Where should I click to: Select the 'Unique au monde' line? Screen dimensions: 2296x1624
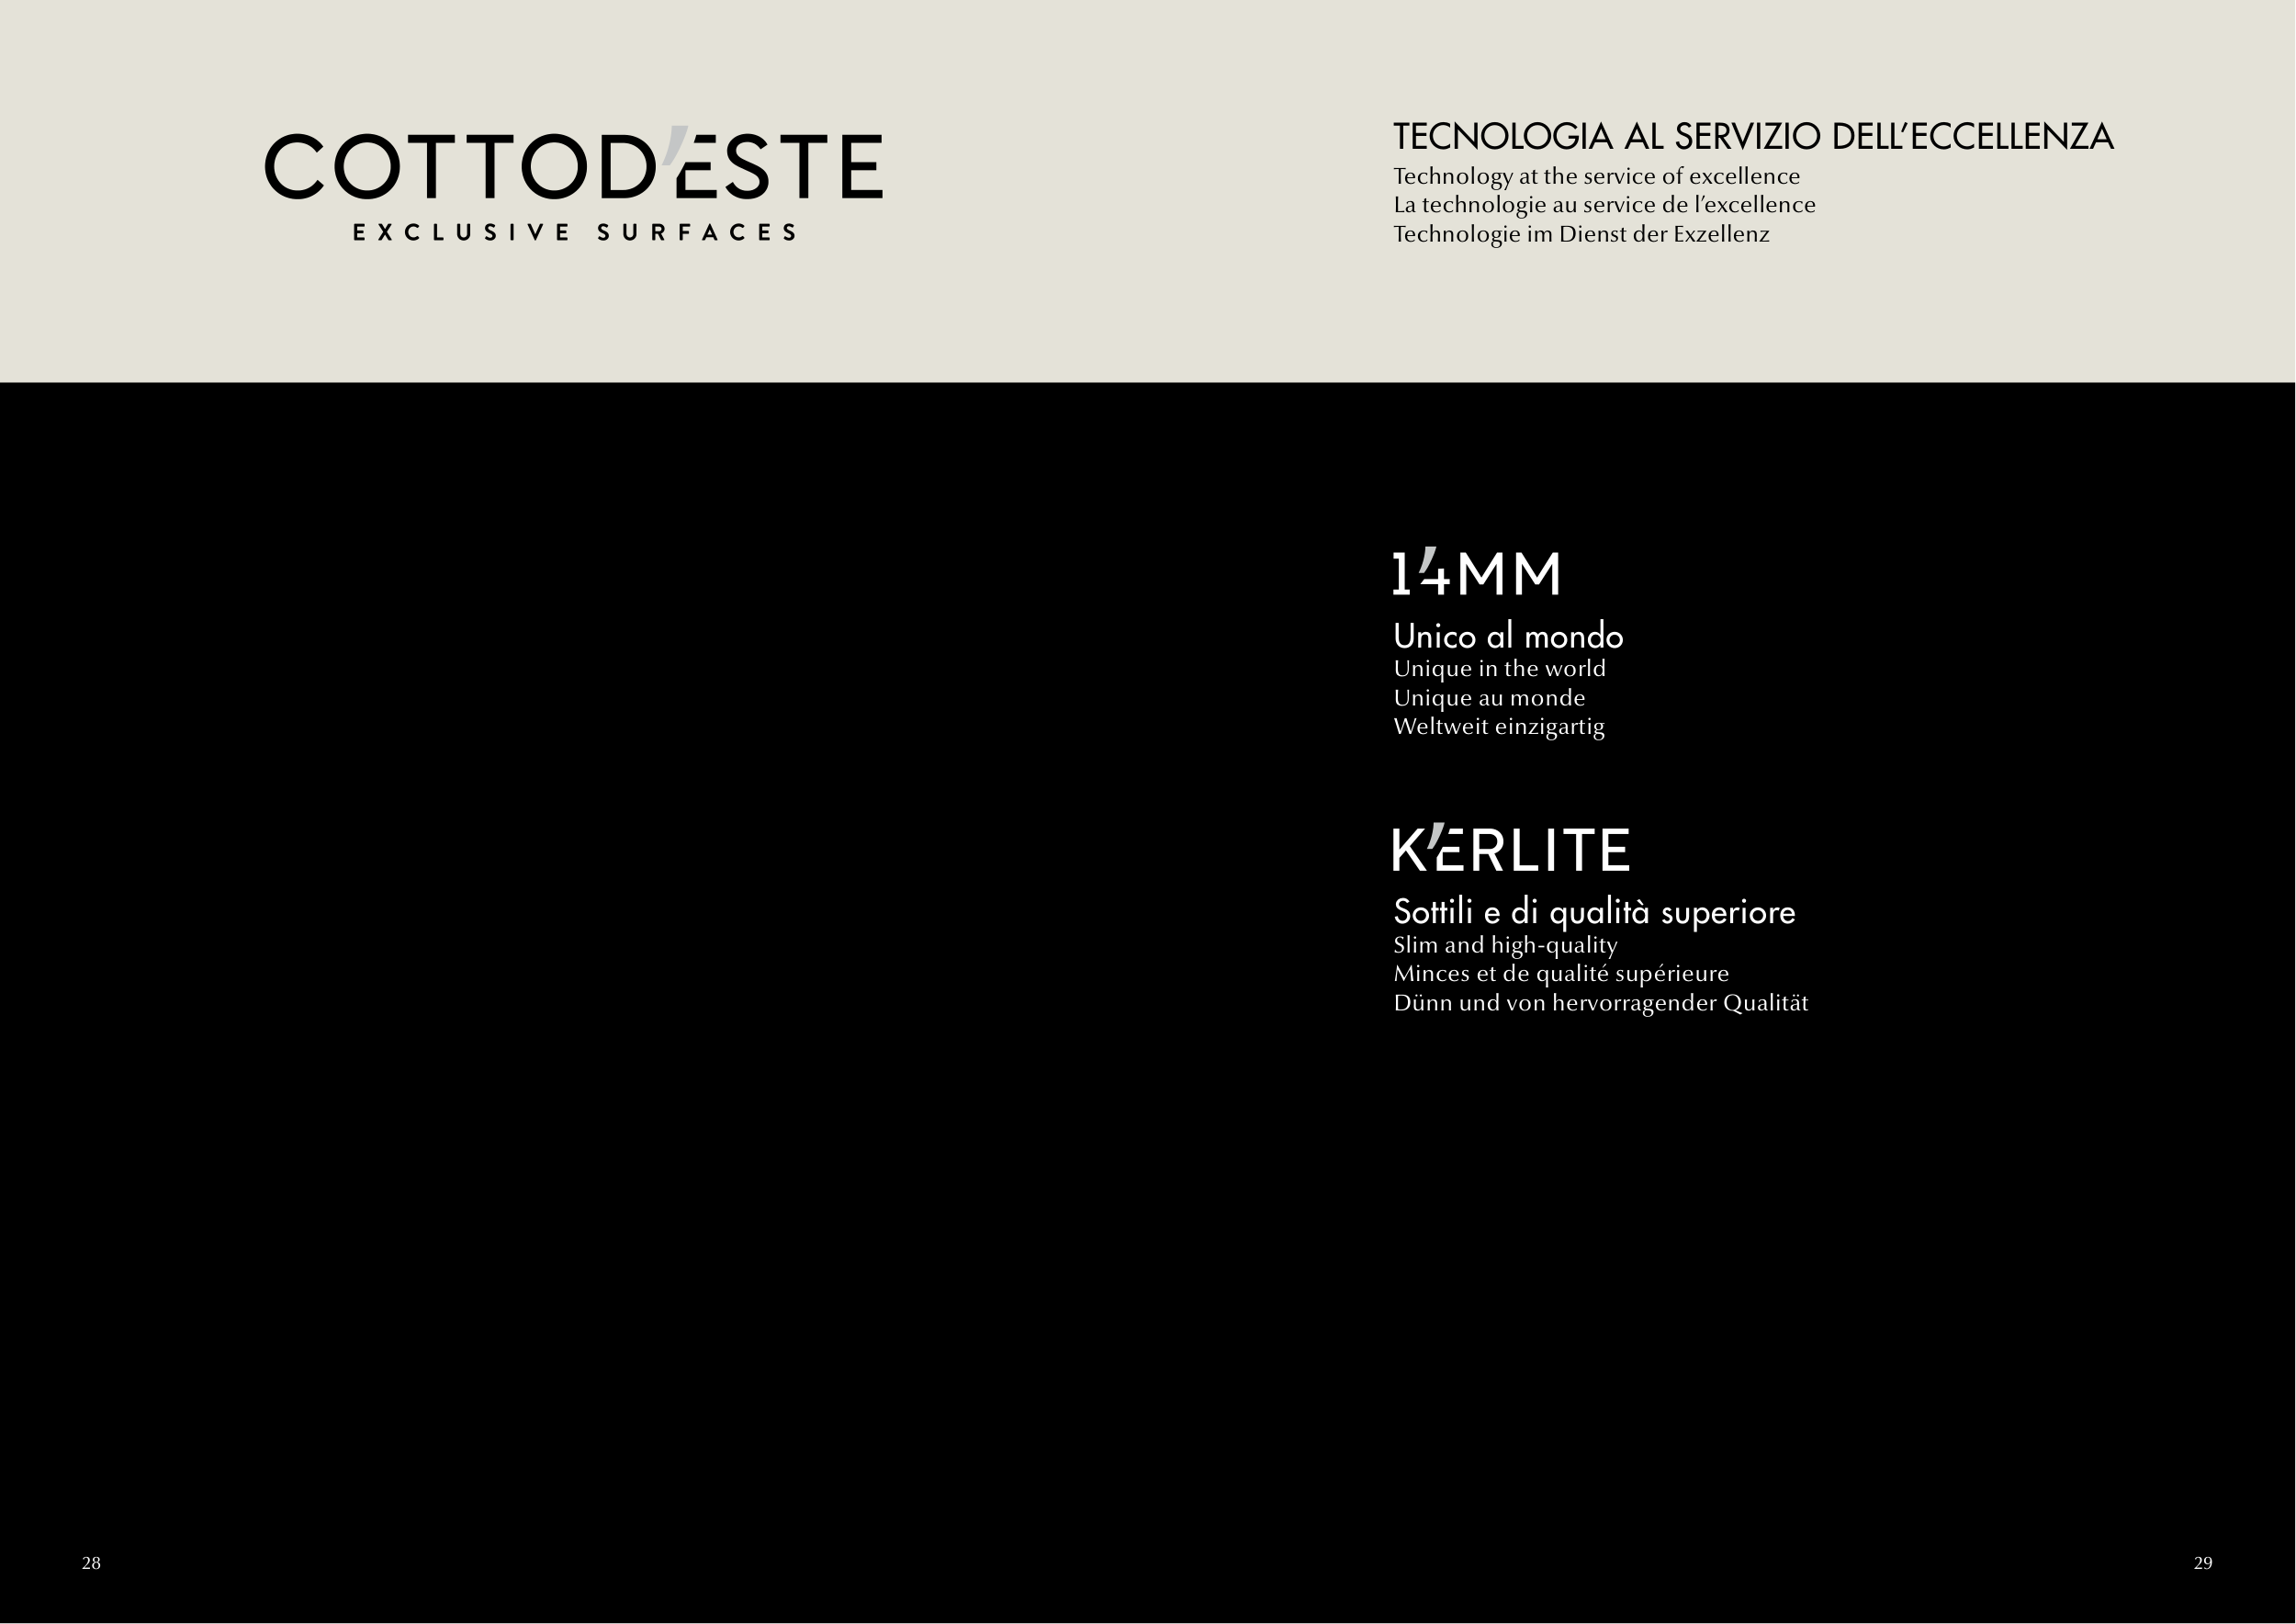pos(1489,698)
